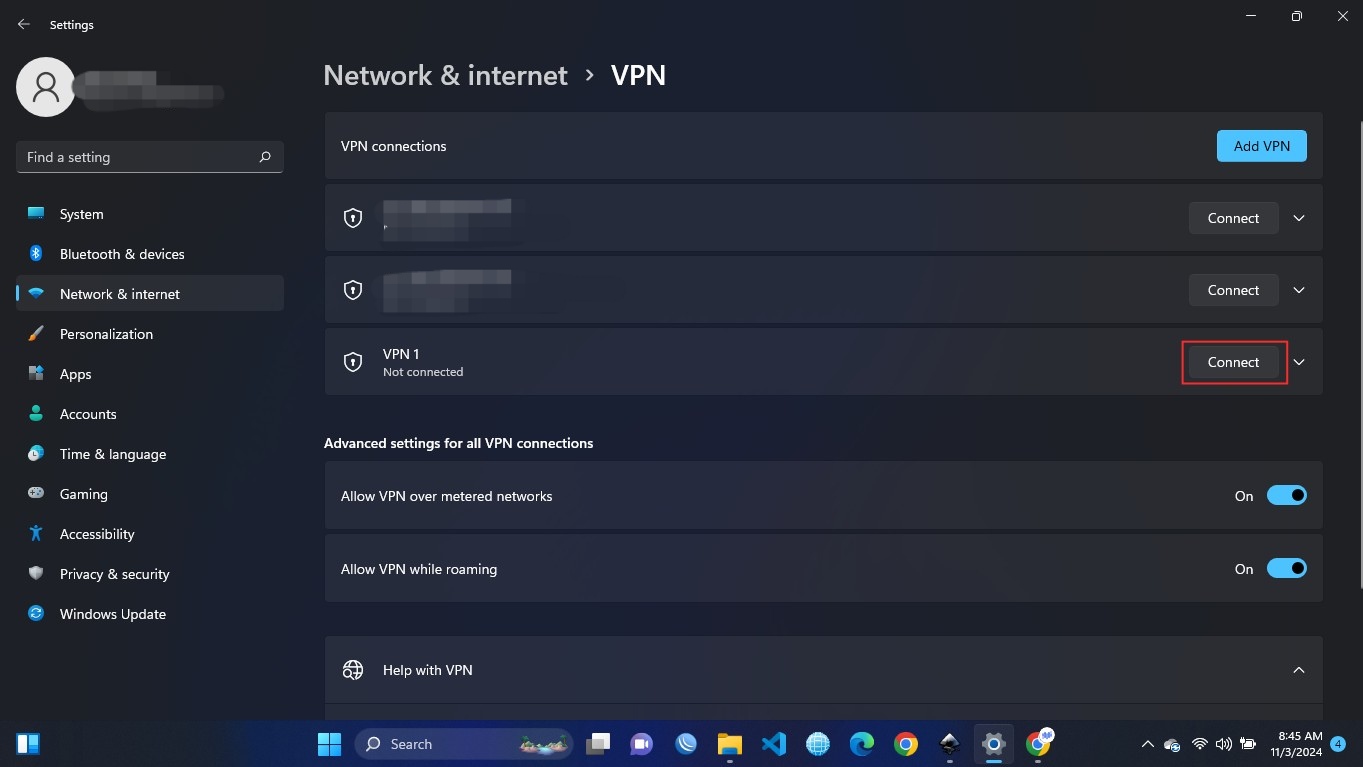This screenshot has height=767, width=1363.
Task: Click the back arrow in Settings
Action: (24, 24)
